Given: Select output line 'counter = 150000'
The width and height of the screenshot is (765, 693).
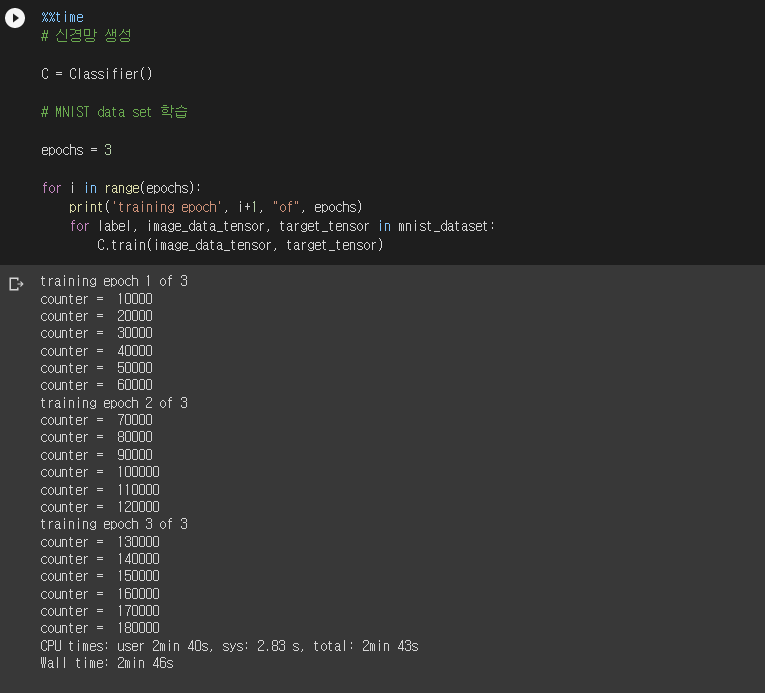Looking at the screenshot, I should [x=100, y=576].
